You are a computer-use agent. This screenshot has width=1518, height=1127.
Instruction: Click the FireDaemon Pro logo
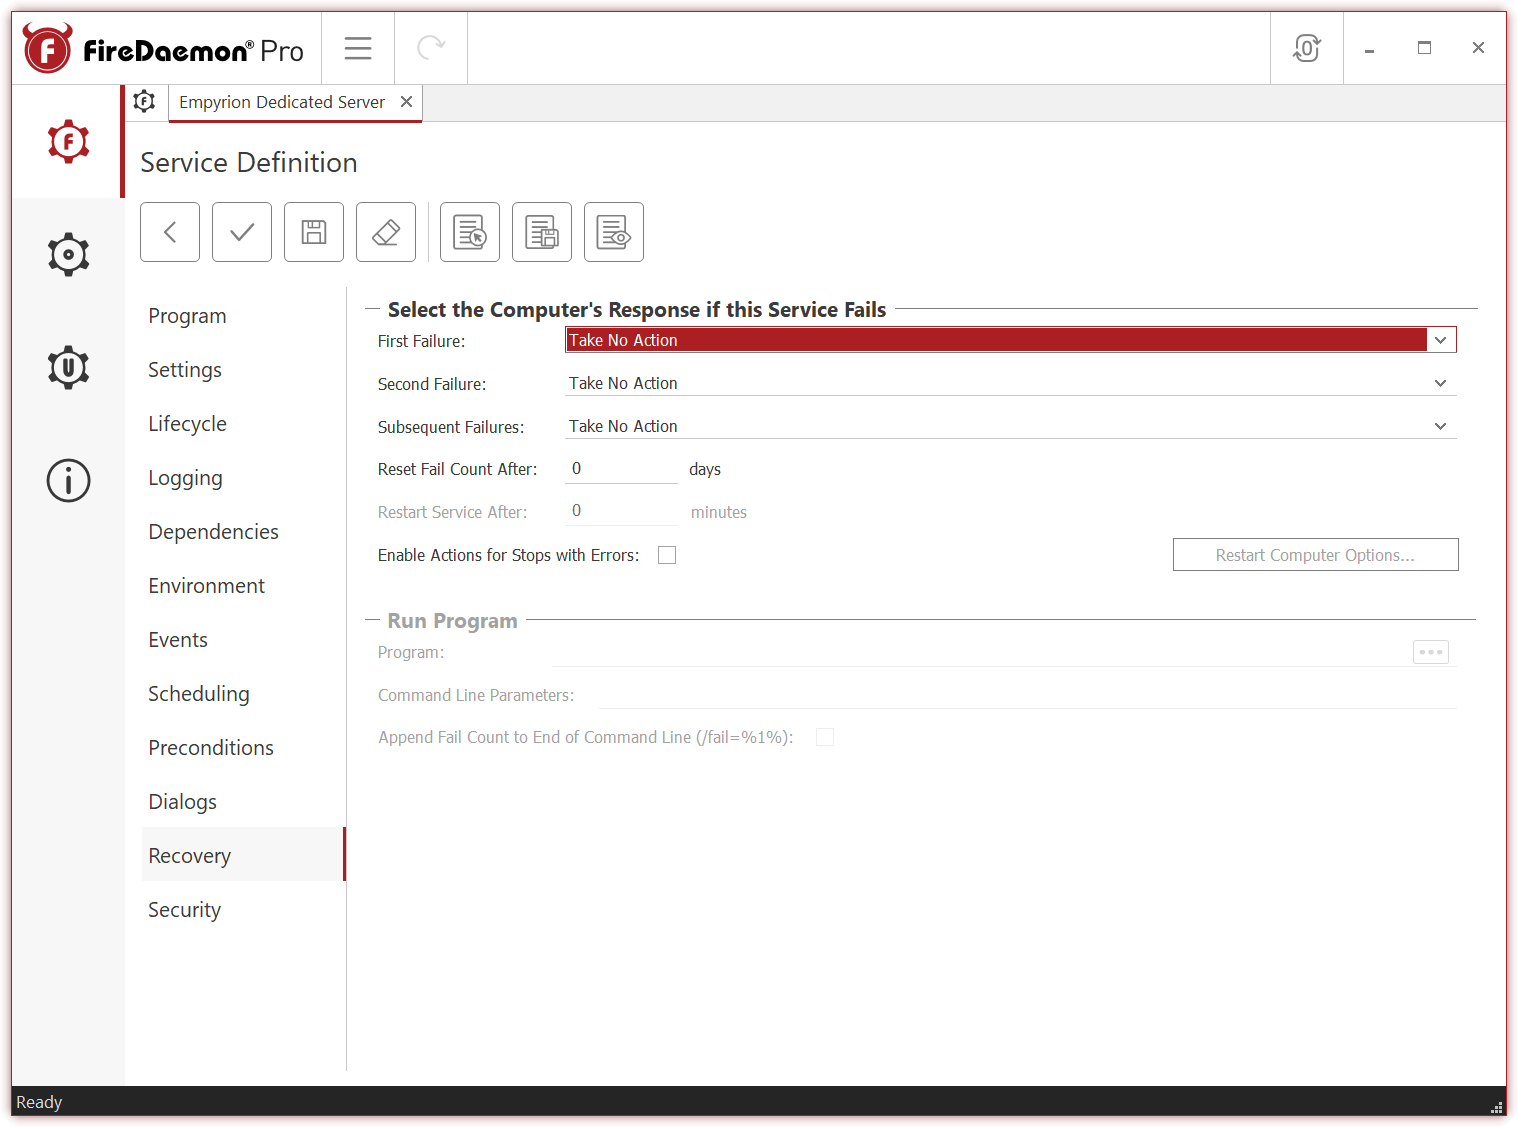point(163,49)
